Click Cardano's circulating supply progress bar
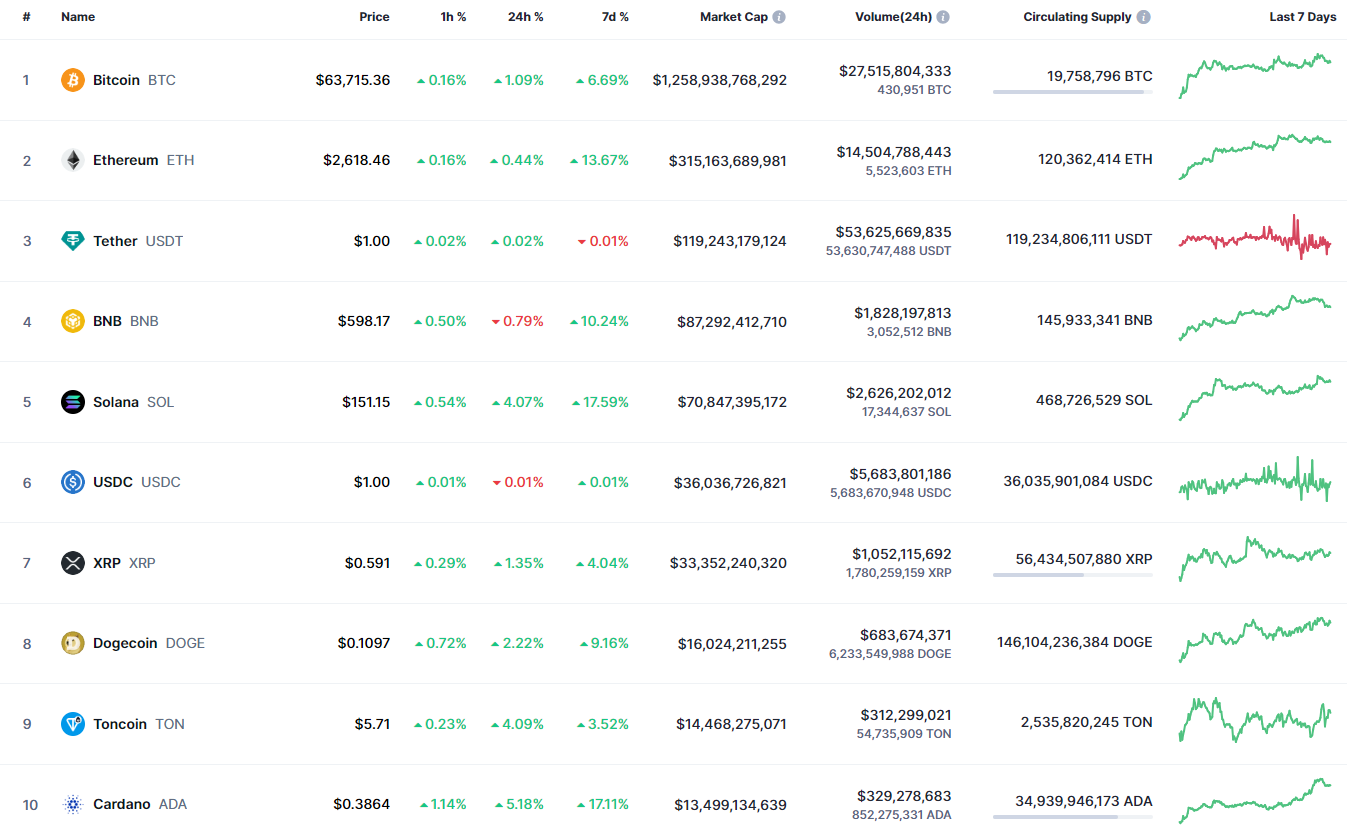The image size is (1365, 831). (1073, 817)
